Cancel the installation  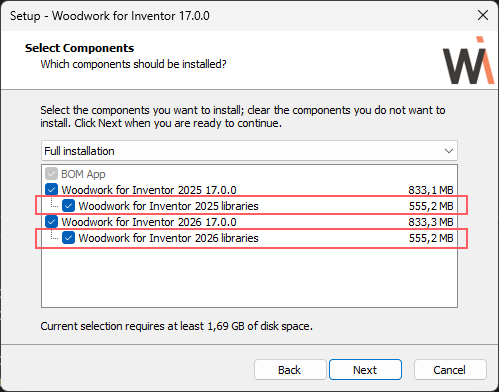coord(450,370)
